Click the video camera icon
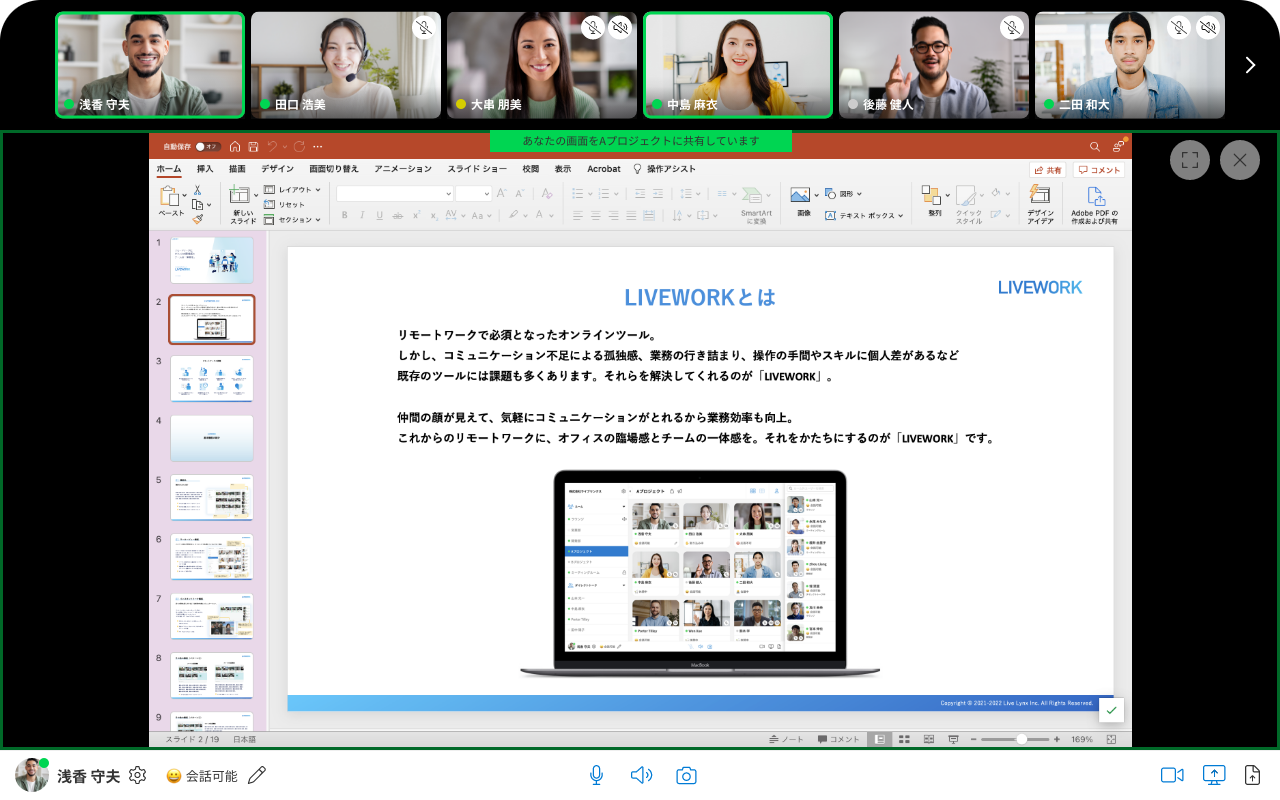1280x800 pixels. click(1172, 775)
